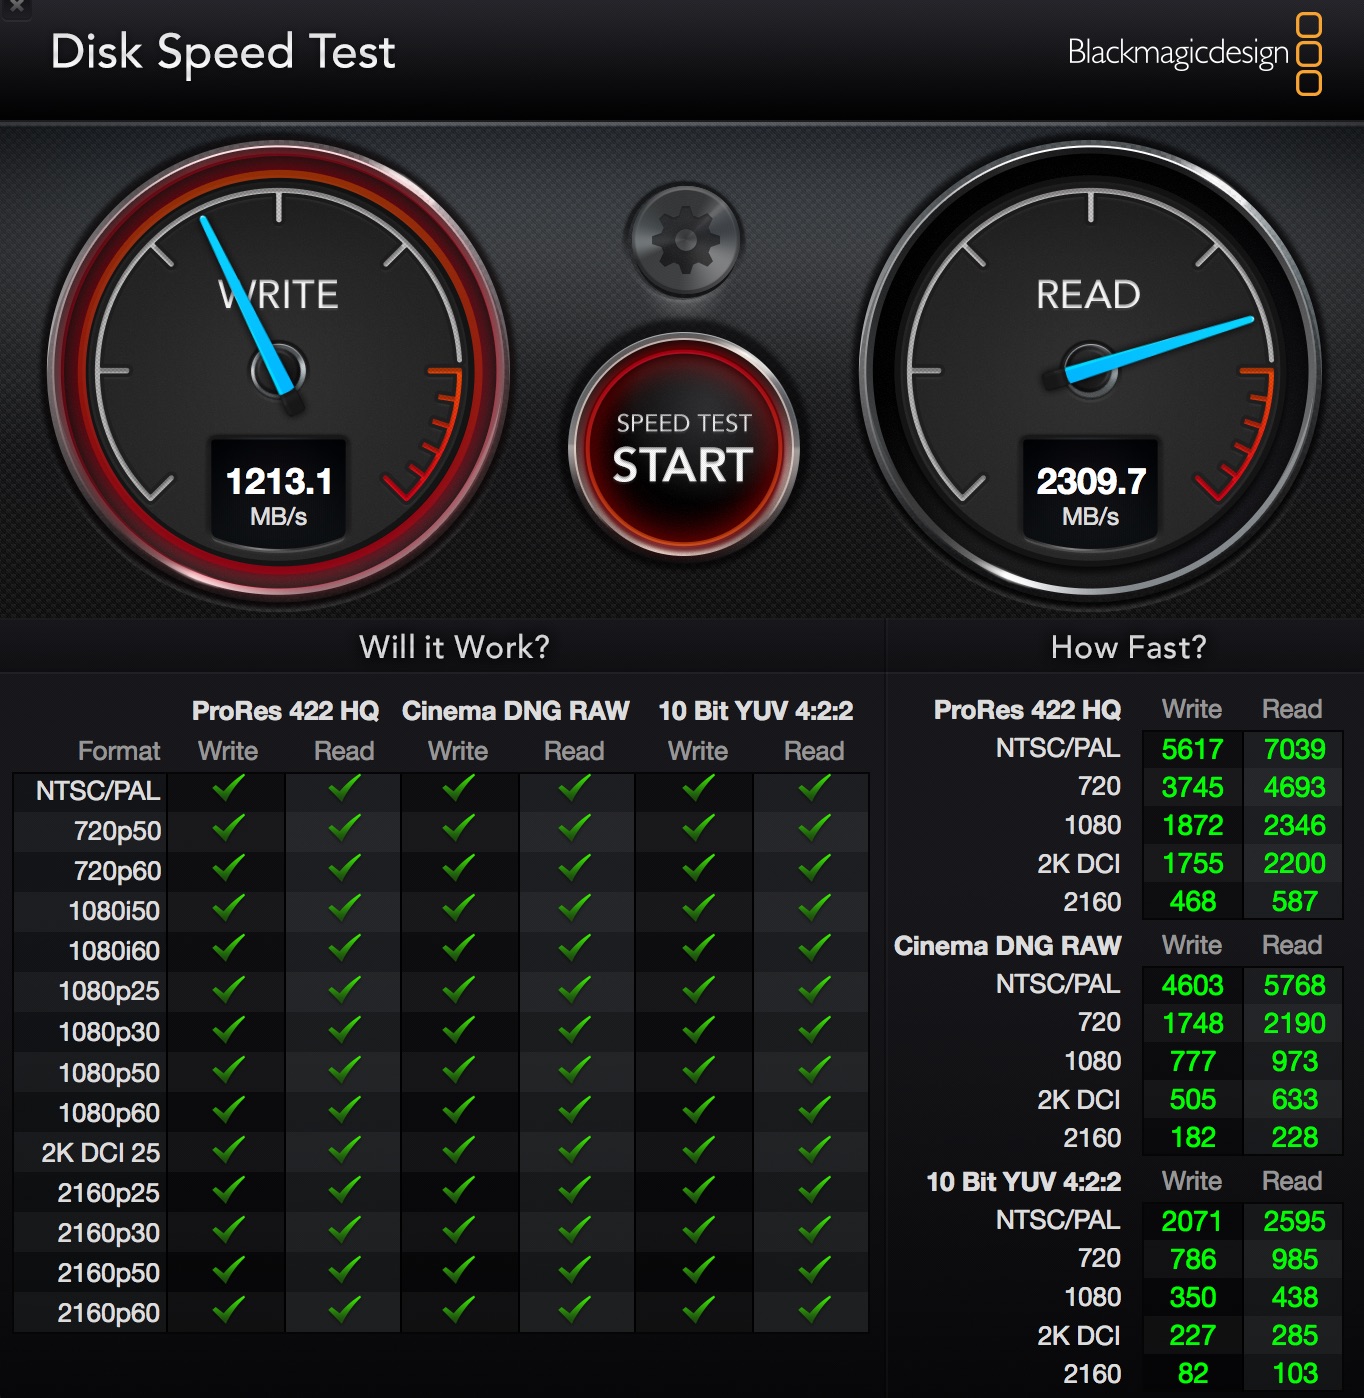Click 720p60 Cinema DNG RAW Read checkmark

tap(574, 868)
